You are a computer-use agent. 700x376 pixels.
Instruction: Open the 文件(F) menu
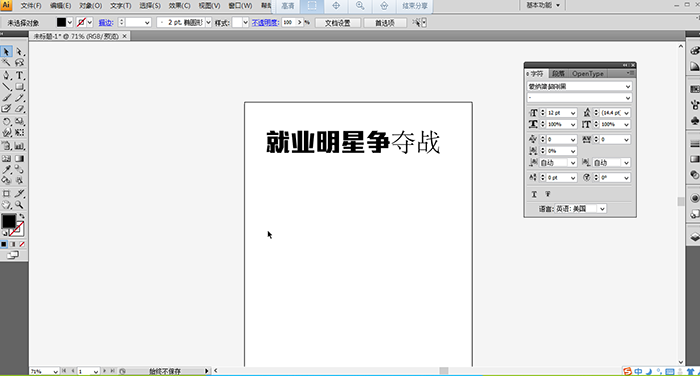tap(31, 6)
